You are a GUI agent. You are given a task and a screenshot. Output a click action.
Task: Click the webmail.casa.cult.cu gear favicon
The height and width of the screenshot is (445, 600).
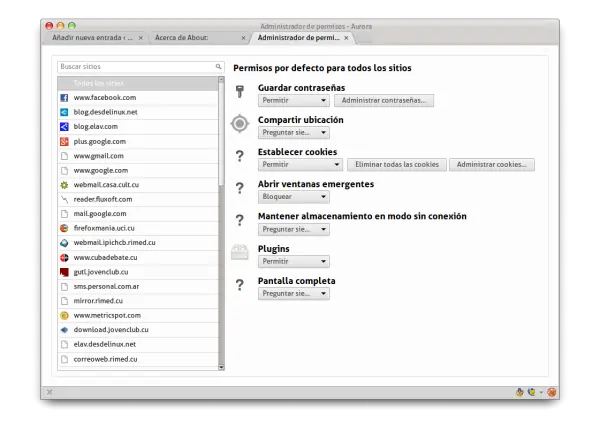tap(64, 185)
